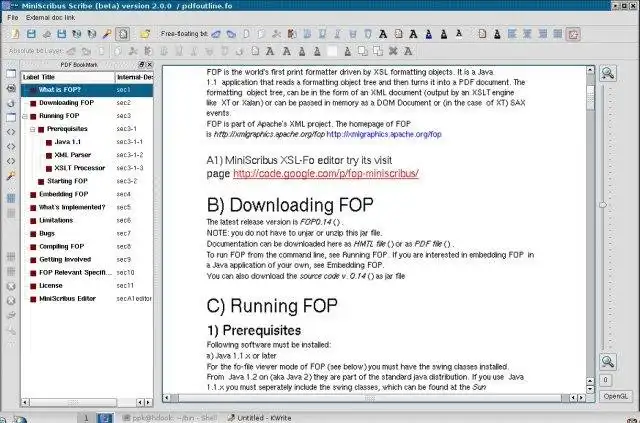The image size is (640, 423).
Task: Click the sec3-1-2 internal destination cell
Action: click(x=130, y=155)
